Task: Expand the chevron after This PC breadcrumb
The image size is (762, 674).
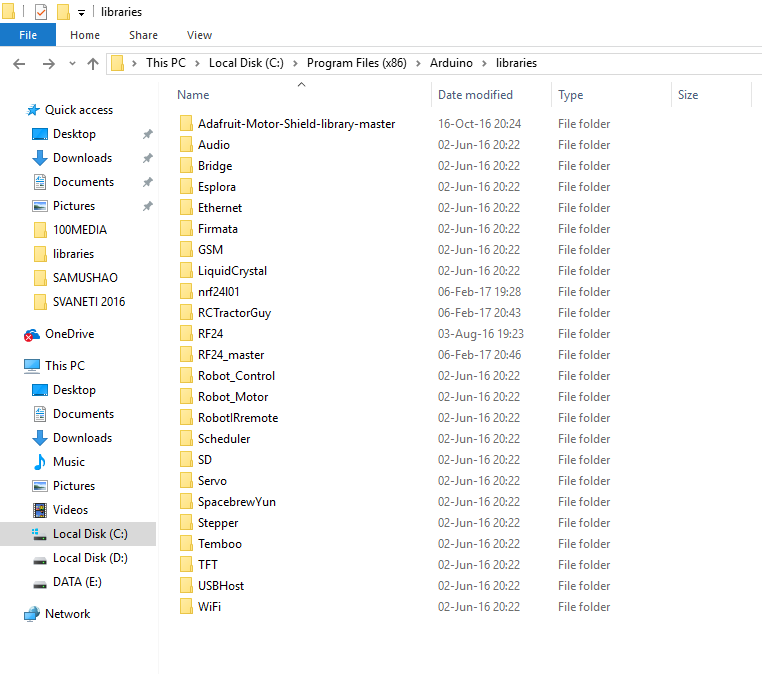Action: (x=197, y=64)
